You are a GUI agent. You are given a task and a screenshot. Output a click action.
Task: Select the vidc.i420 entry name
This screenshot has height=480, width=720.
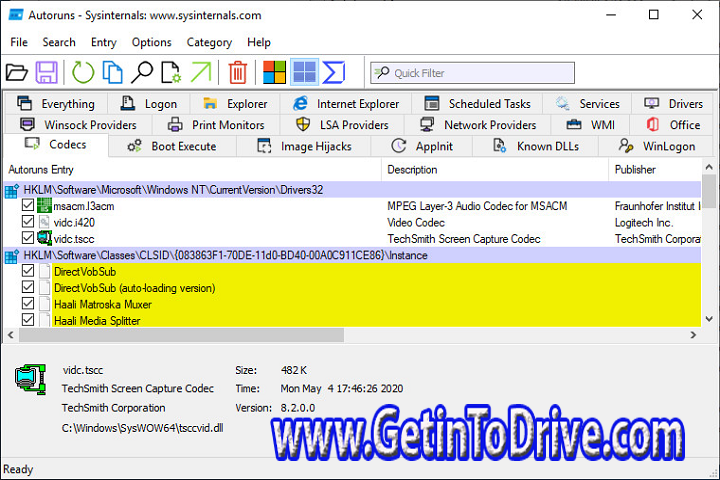[74, 223]
